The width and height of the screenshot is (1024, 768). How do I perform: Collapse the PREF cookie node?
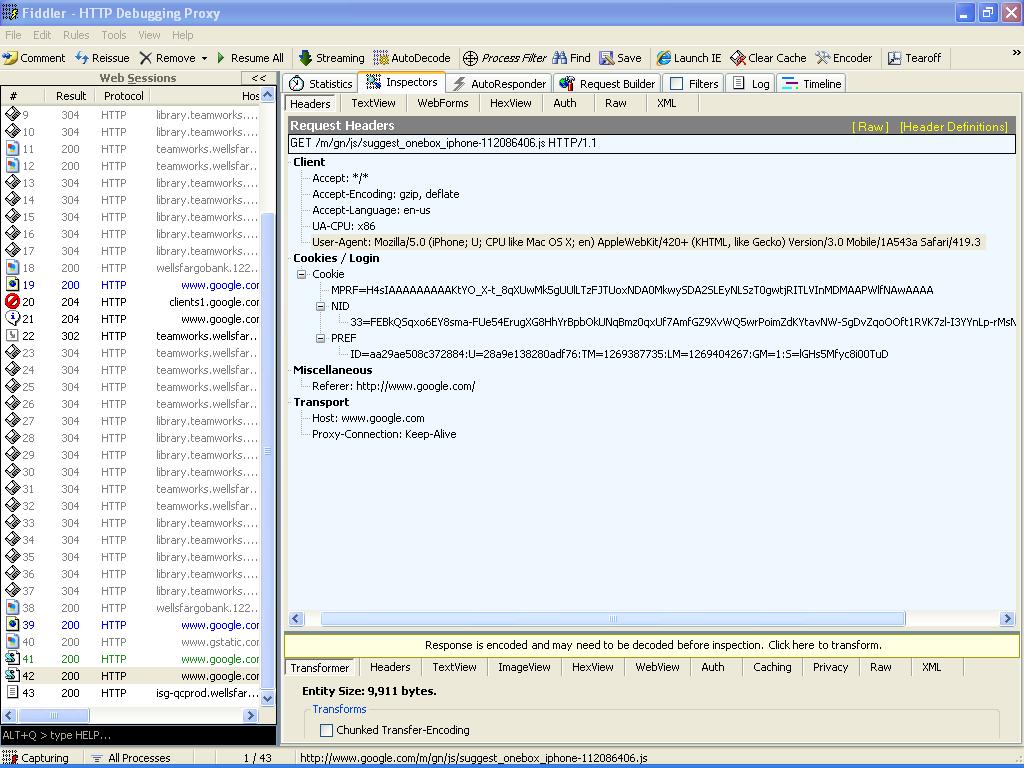click(320, 338)
